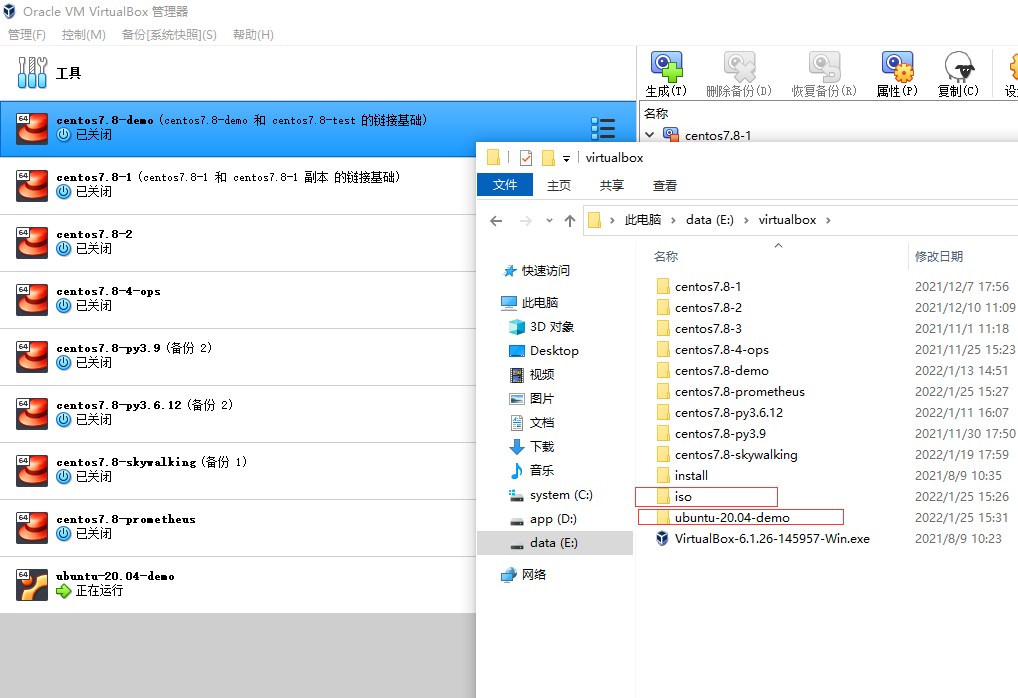Expand chevron after 此电脑 in address bar
Screen dimensions: 1018x698
pos(673,221)
